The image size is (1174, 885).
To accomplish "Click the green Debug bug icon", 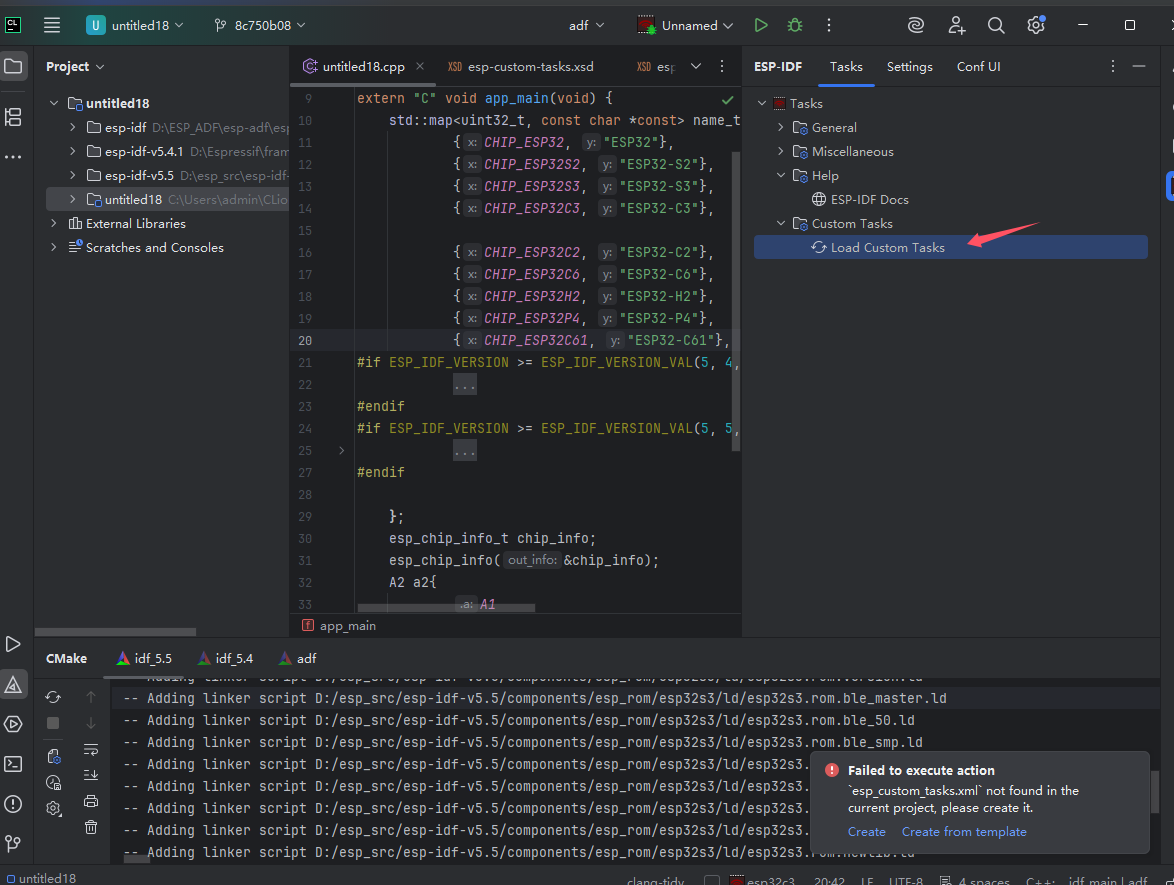I will pyautogui.click(x=794, y=25).
